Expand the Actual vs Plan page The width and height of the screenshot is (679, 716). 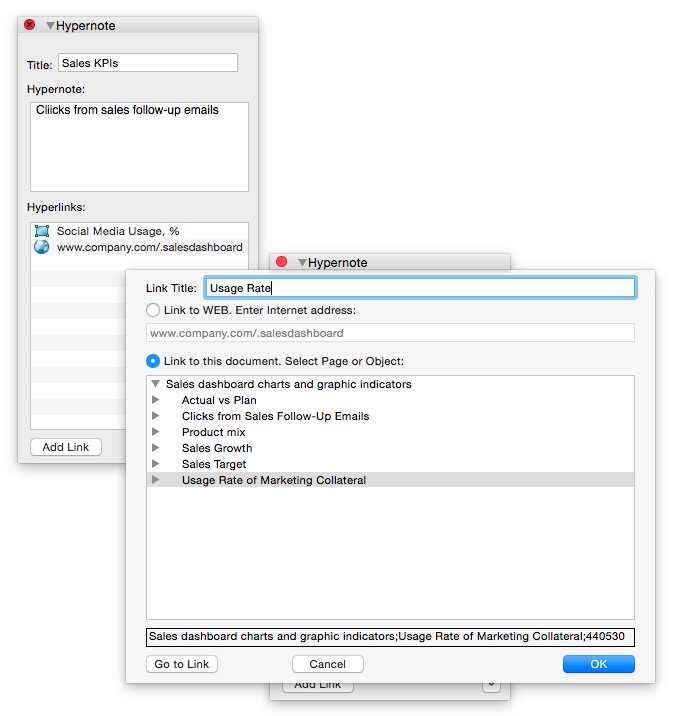(x=156, y=400)
